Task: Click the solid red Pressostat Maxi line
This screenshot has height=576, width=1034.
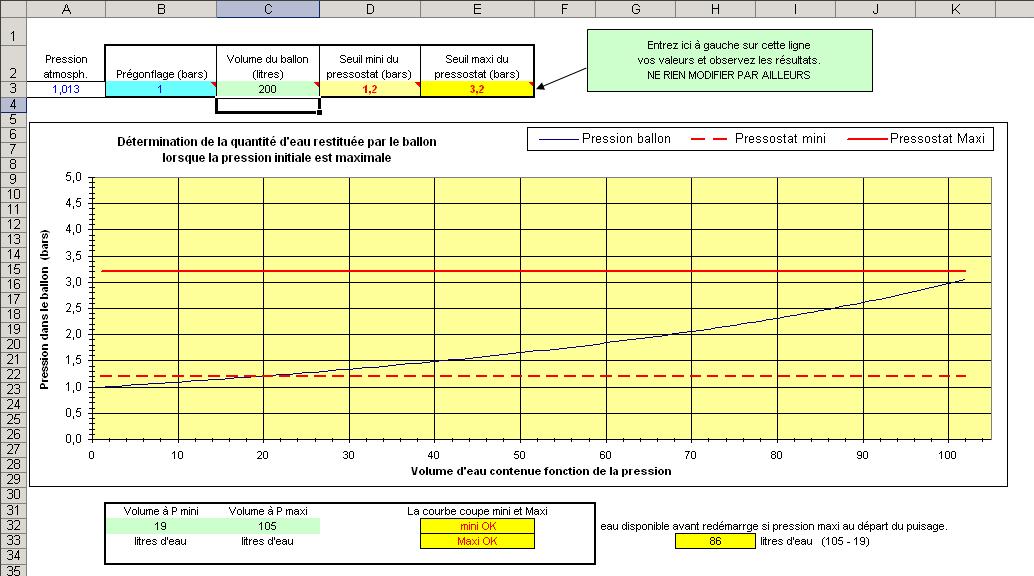Action: coord(533,271)
